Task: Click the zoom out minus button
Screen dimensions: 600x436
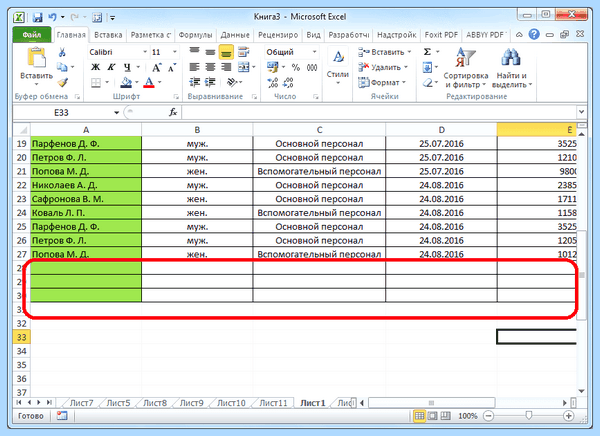Action: 489,416
